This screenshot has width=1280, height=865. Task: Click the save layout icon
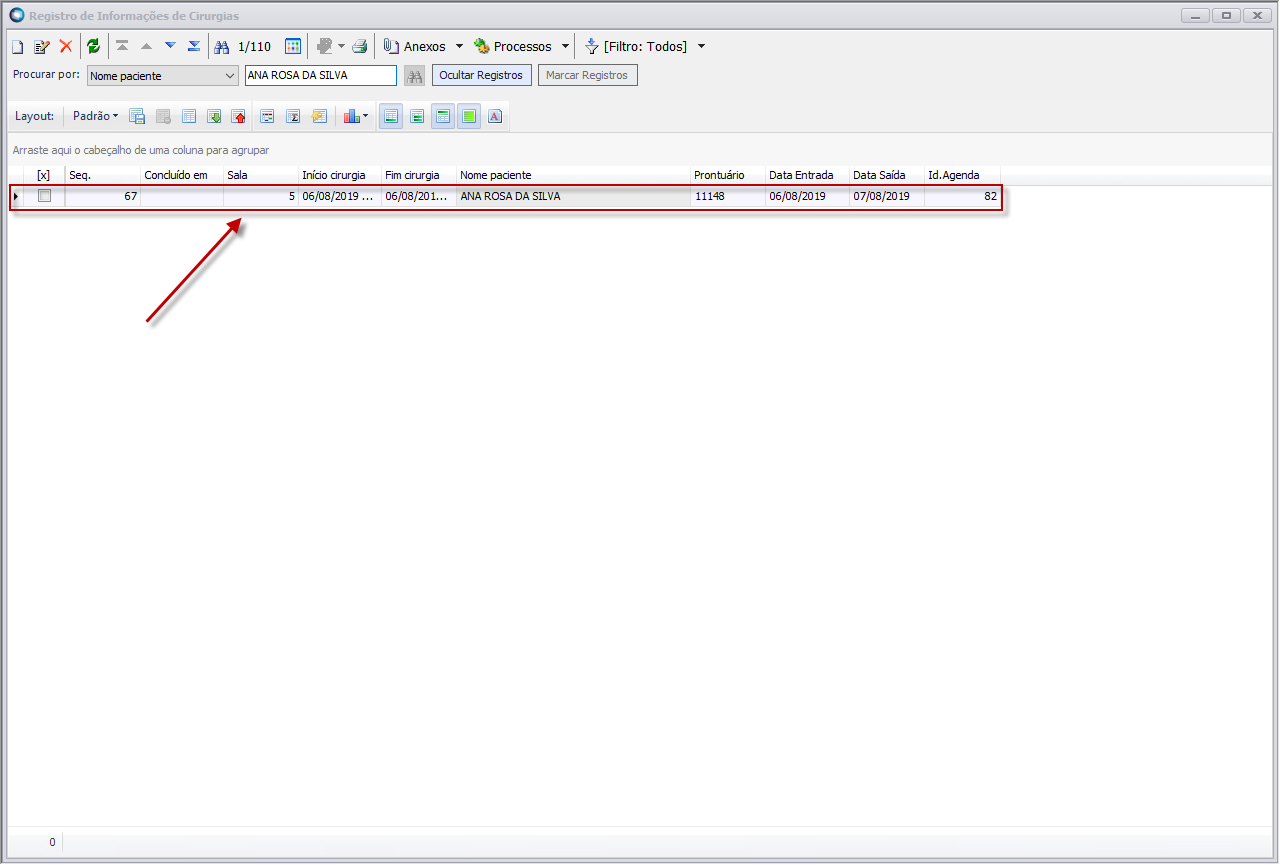(x=137, y=116)
